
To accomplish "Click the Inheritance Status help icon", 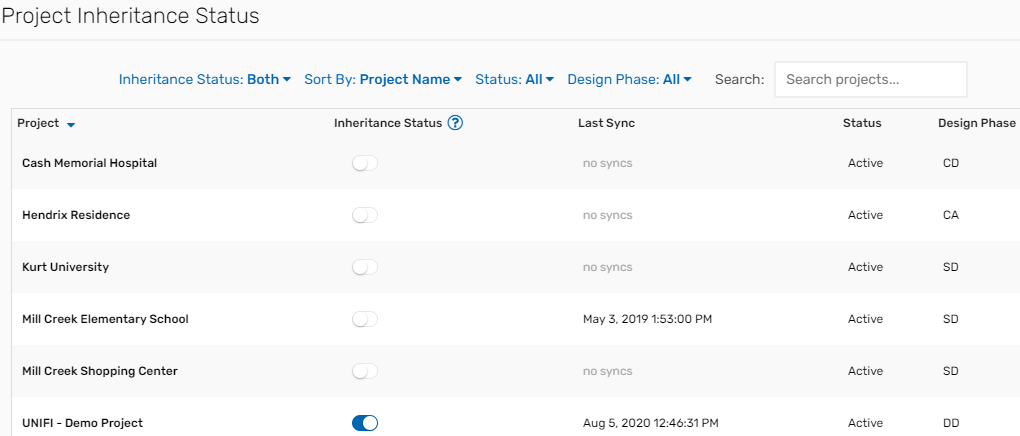I will point(455,123).
